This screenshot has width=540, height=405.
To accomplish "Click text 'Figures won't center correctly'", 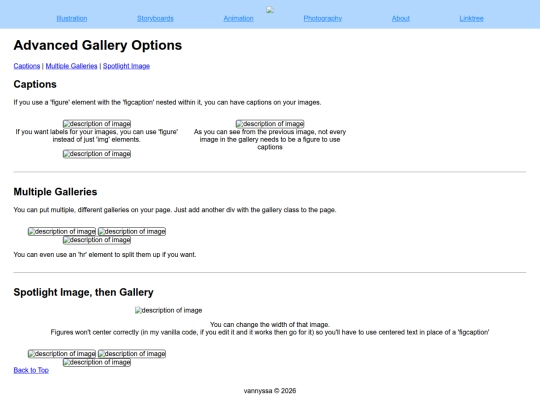I will coord(270,332).
